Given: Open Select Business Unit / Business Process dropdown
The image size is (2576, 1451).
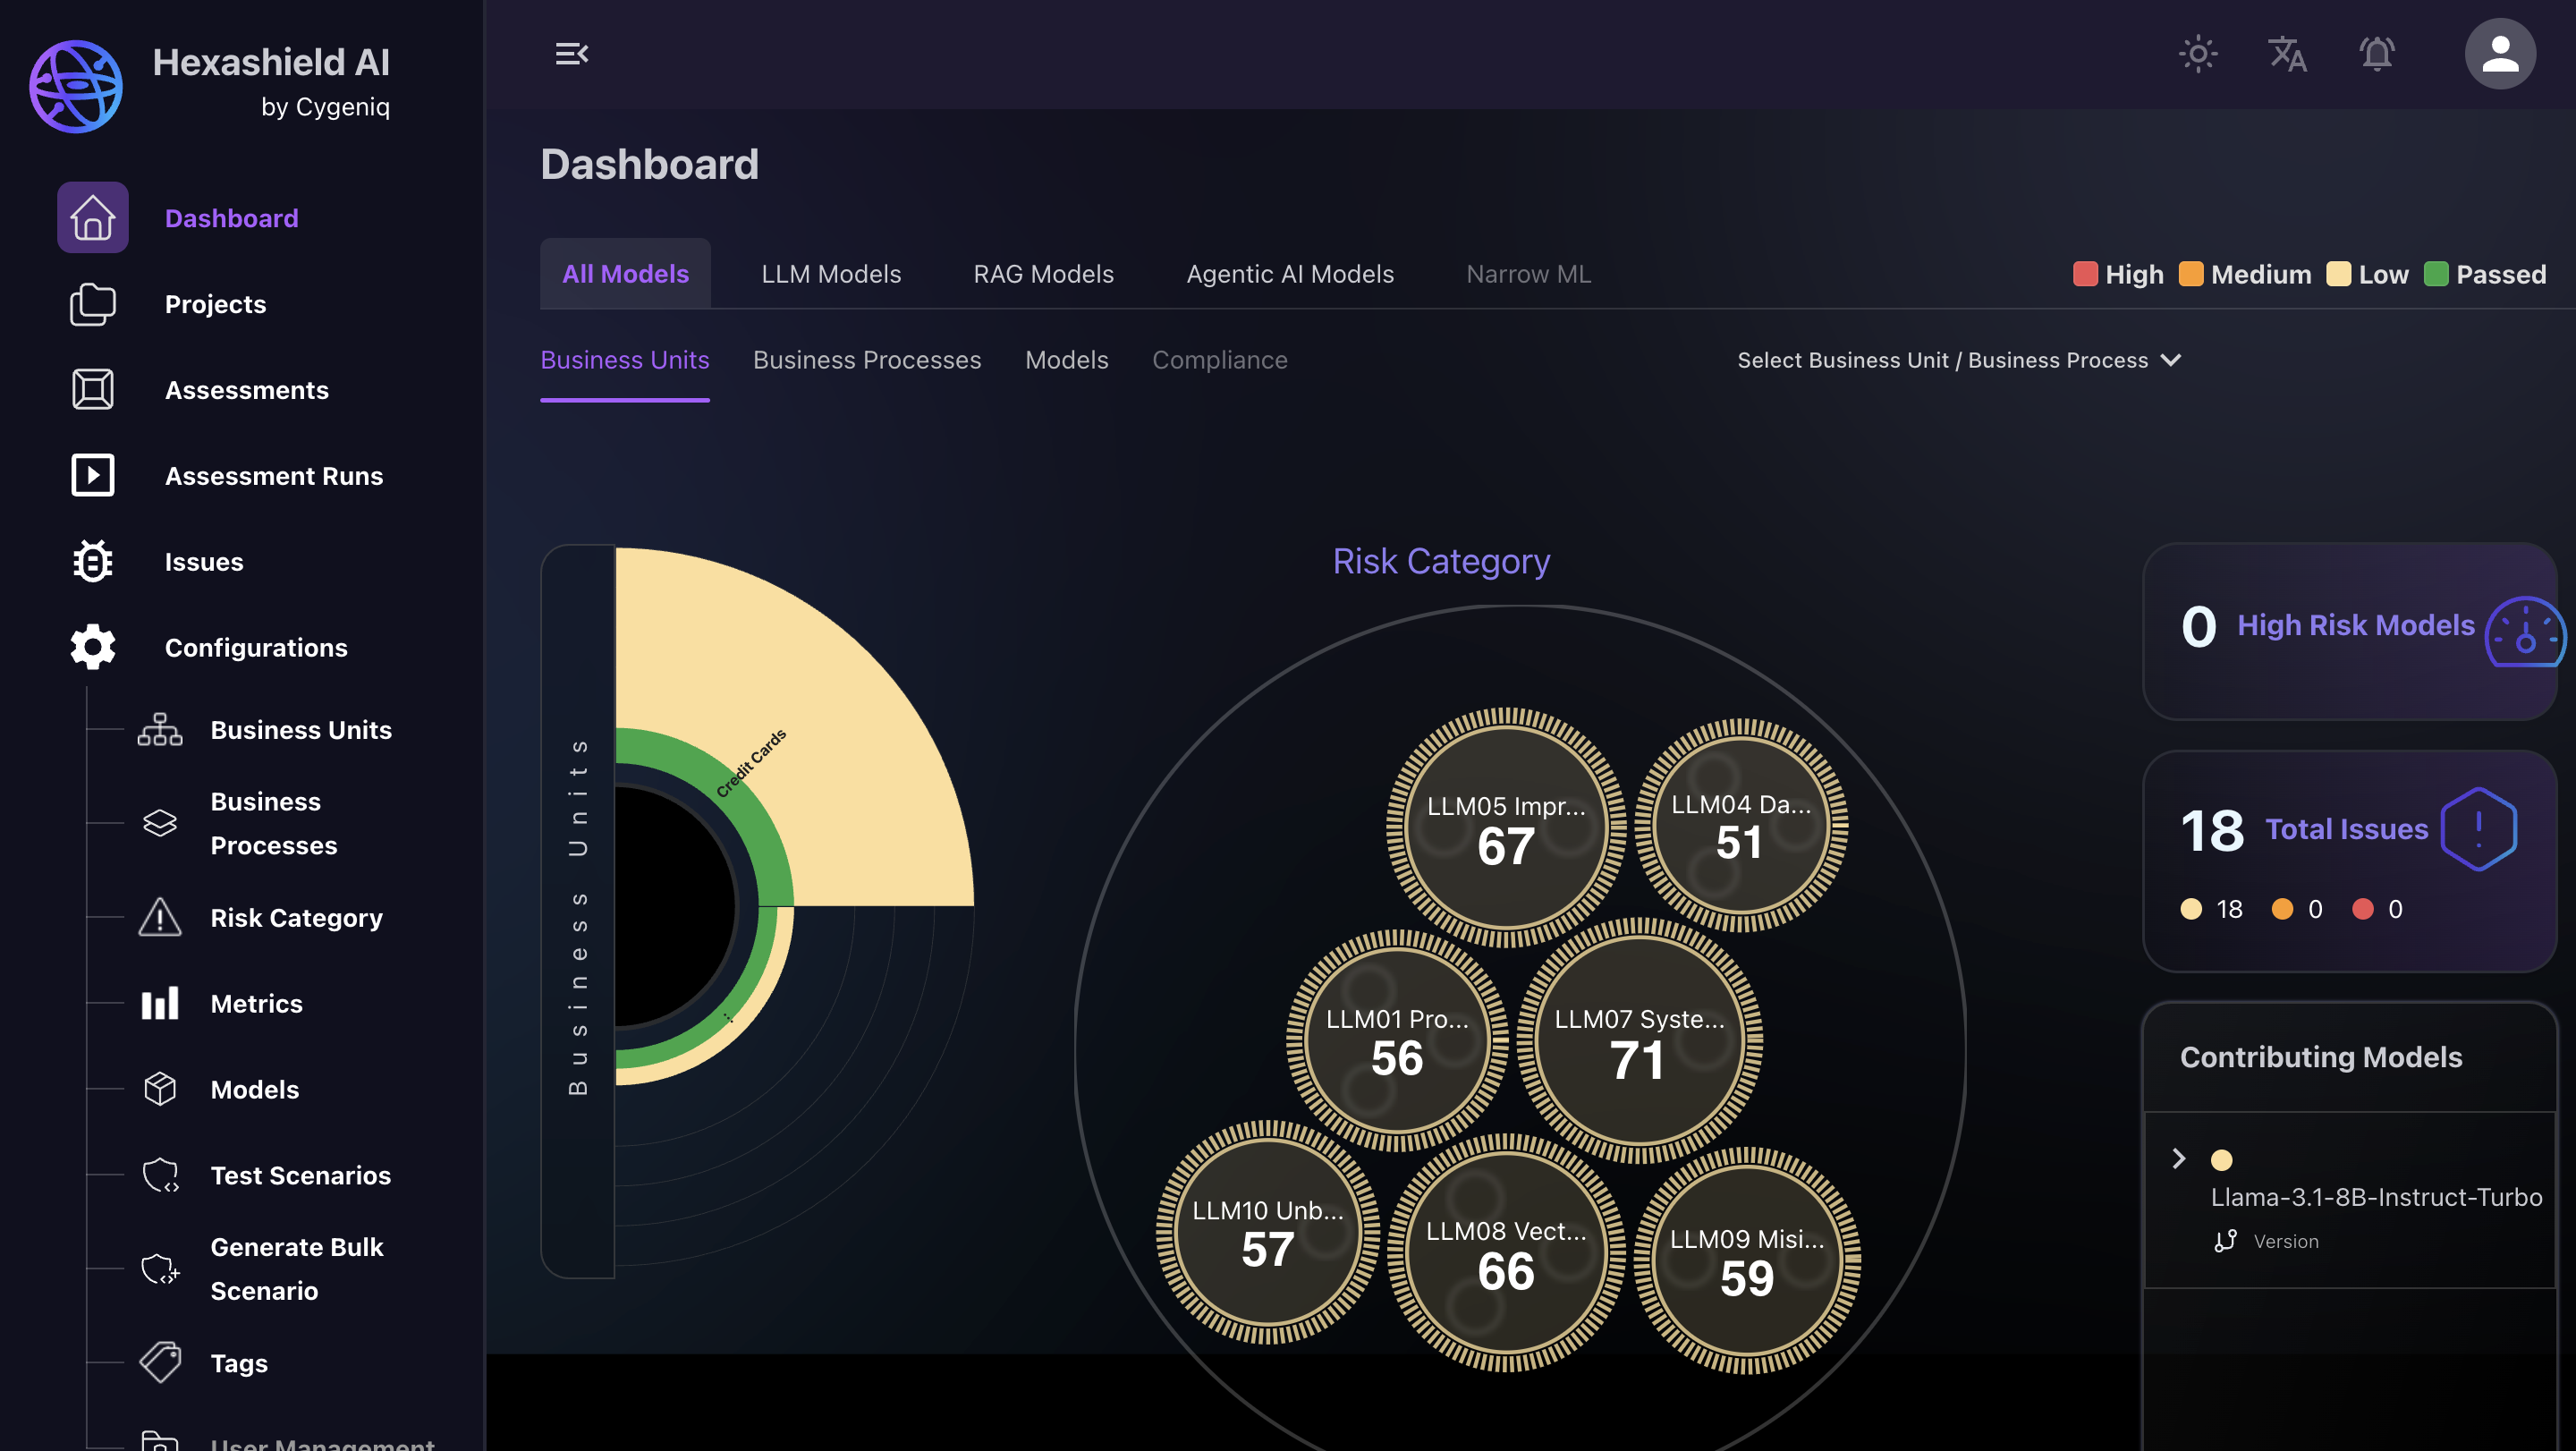Looking at the screenshot, I should pyautogui.click(x=1958, y=360).
